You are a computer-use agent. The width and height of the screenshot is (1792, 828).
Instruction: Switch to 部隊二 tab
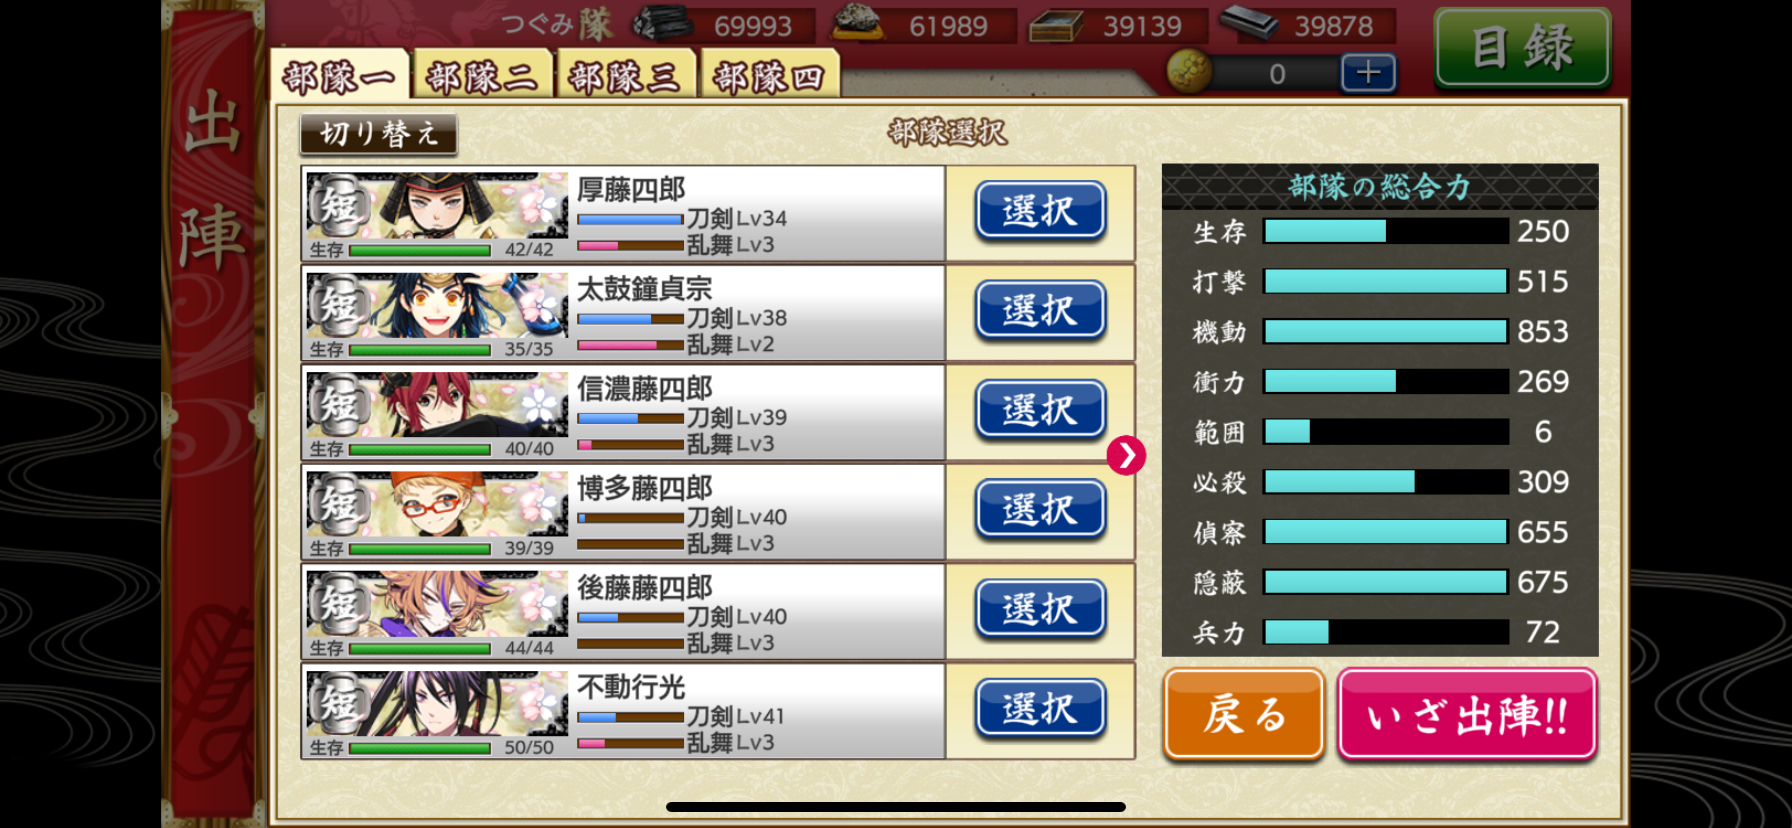[x=483, y=75]
